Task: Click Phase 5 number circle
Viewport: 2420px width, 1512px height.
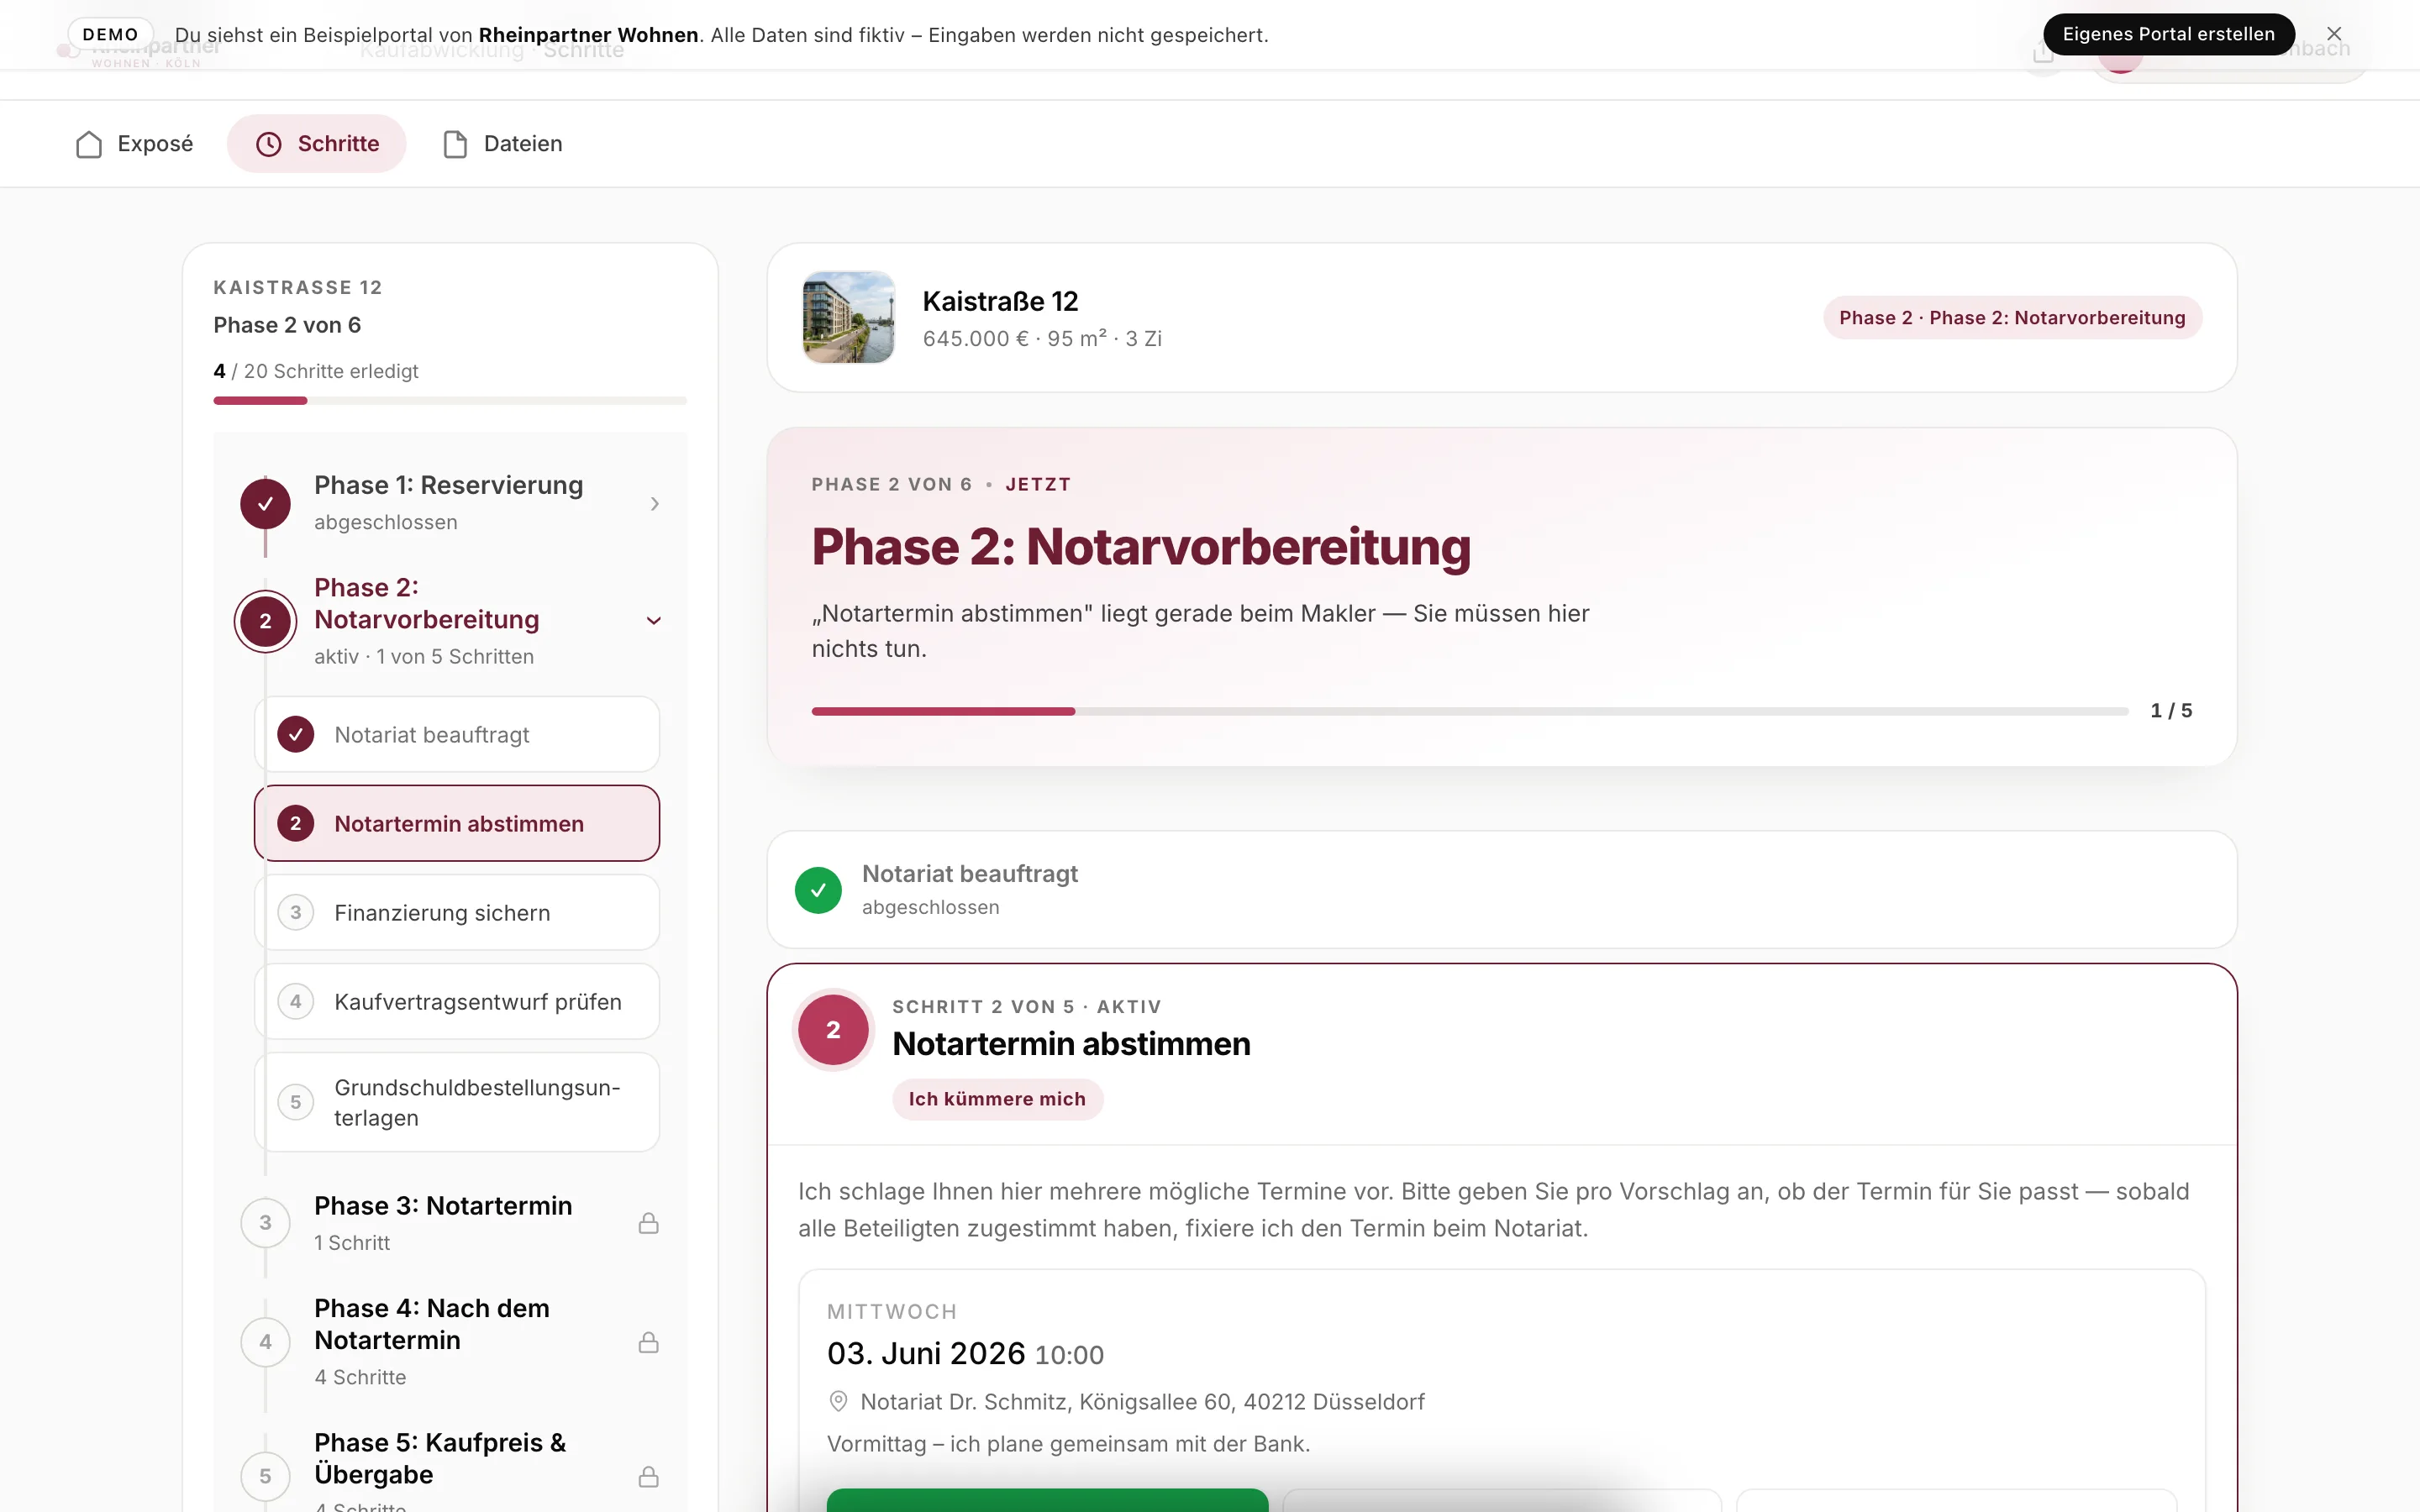Action: coord(265,1477)
